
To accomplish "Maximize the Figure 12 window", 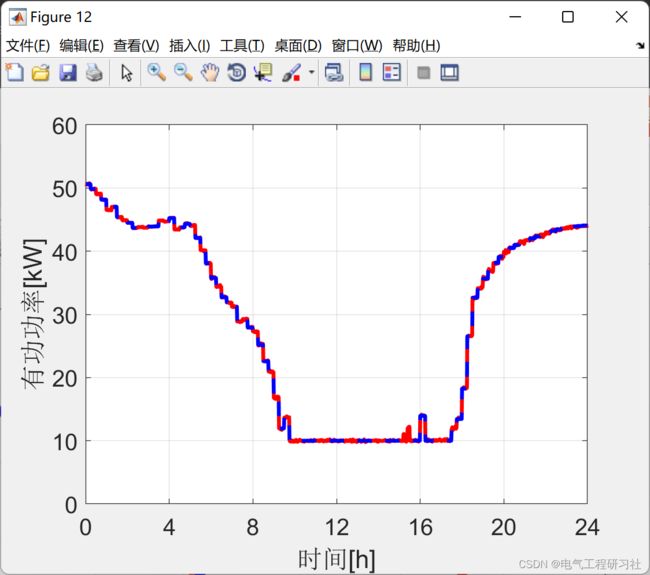I will [568, 17].
